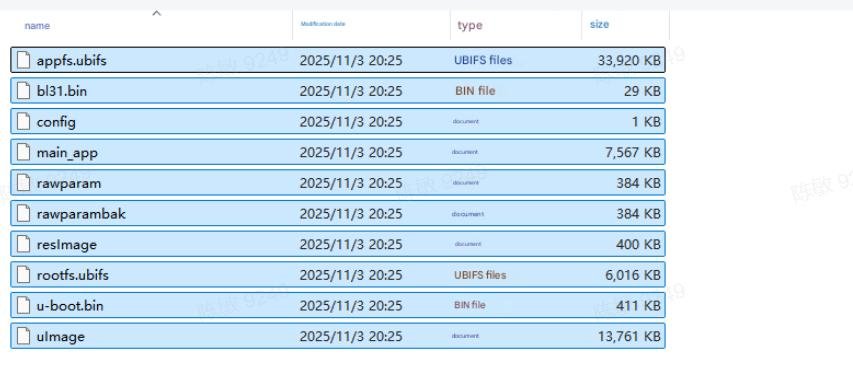Click the UBIFS files type for rootfs.ubifs
This screenshot has width=853, height=390.
pyautogui.click(x=480, y=275)
